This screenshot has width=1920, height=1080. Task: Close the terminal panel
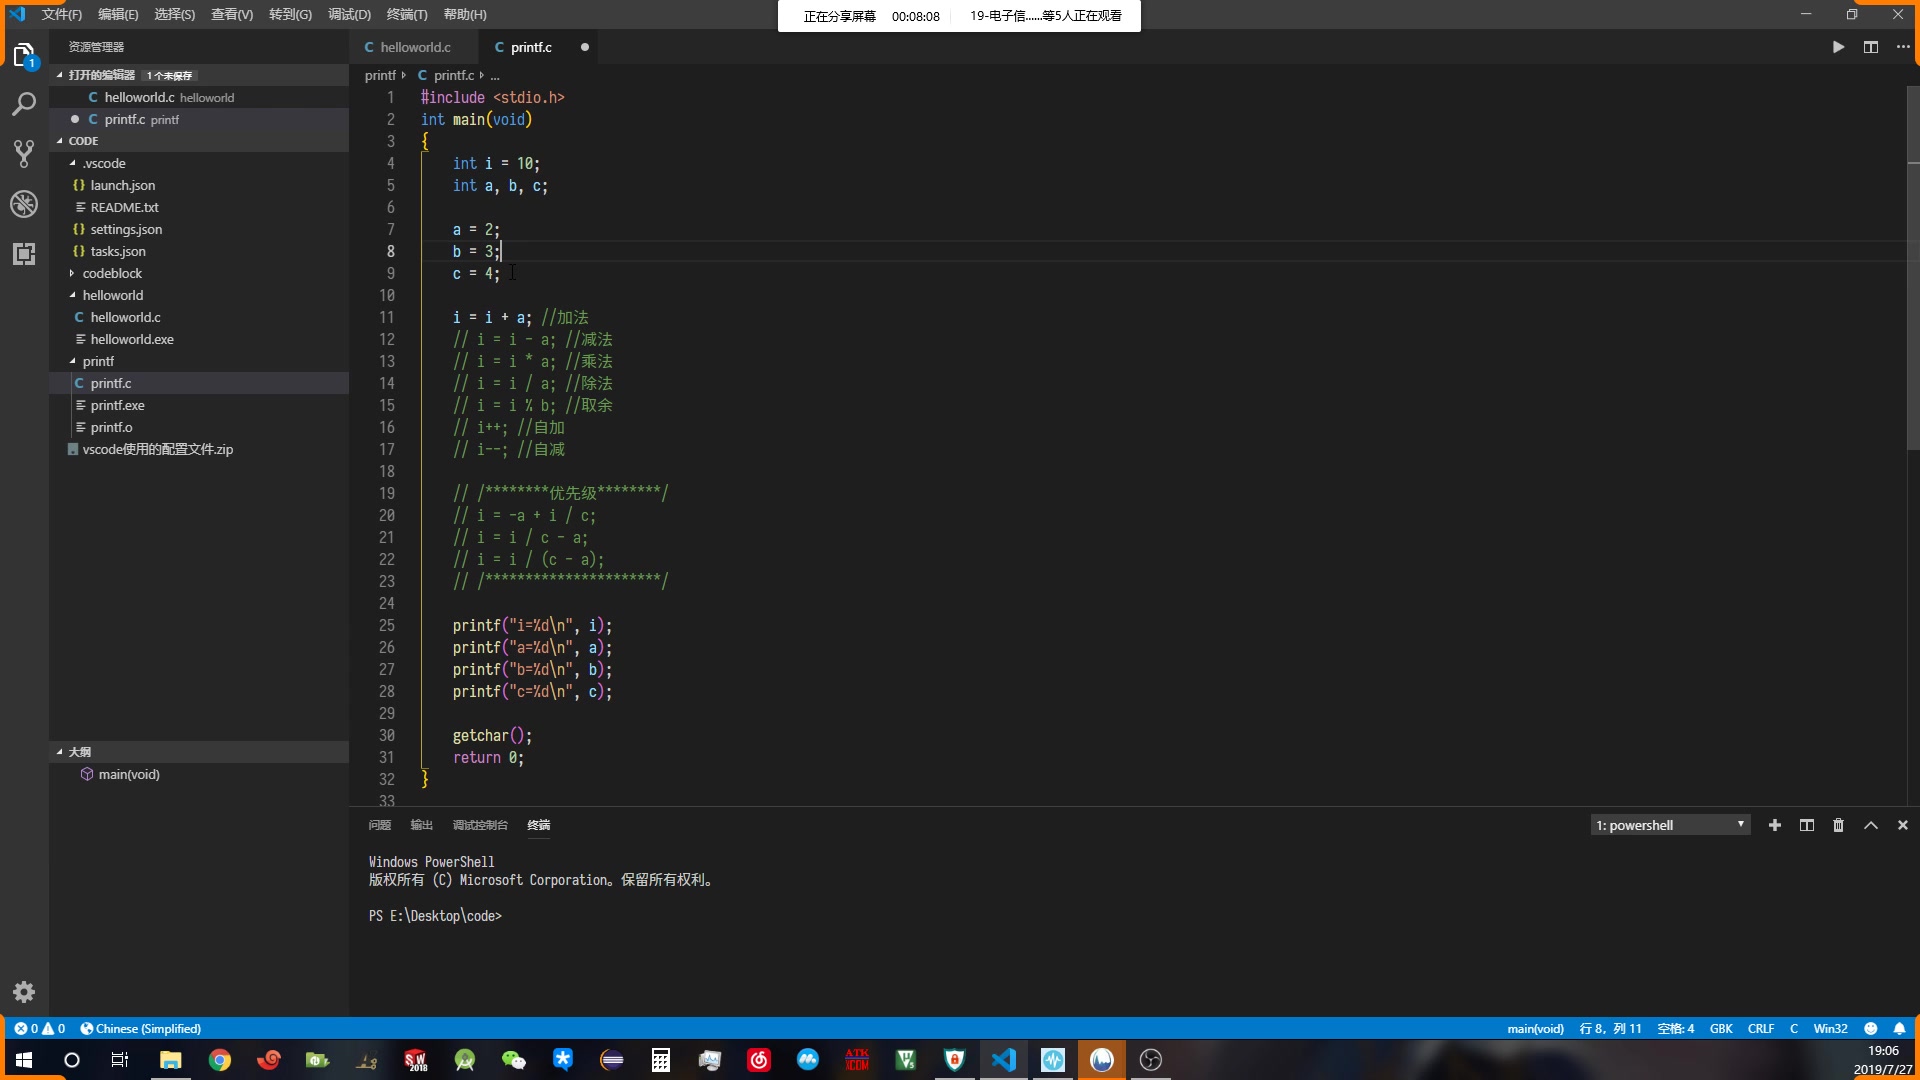click(1903, 825)
